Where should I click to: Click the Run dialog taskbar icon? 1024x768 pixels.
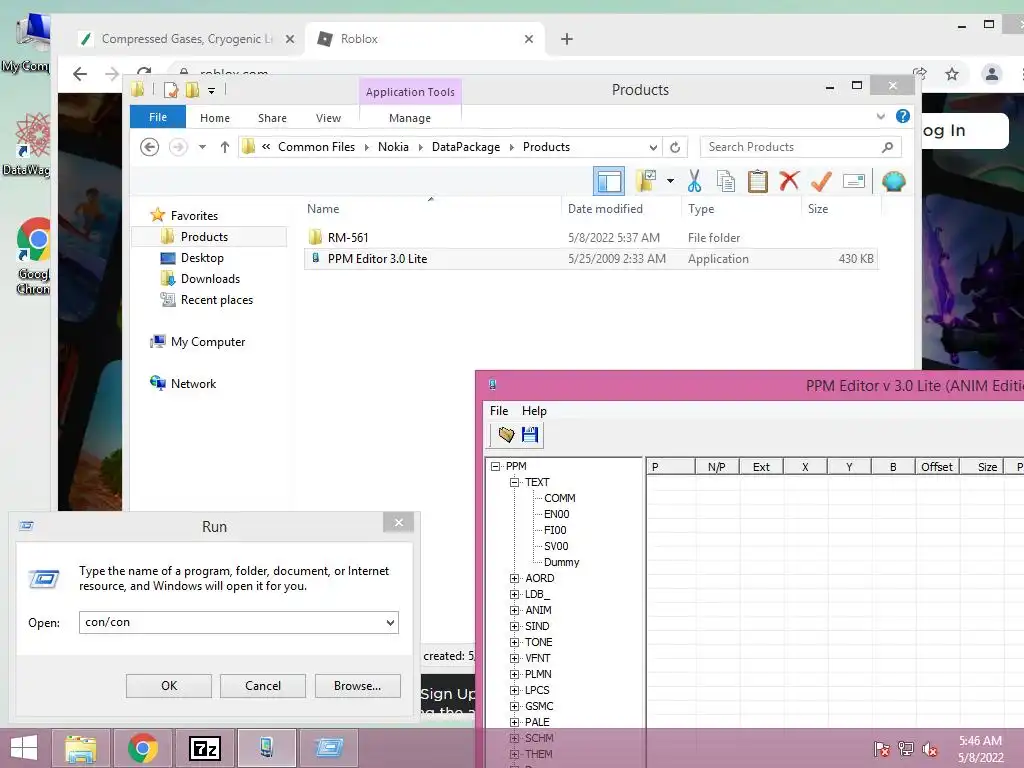[x=329, y=747]
